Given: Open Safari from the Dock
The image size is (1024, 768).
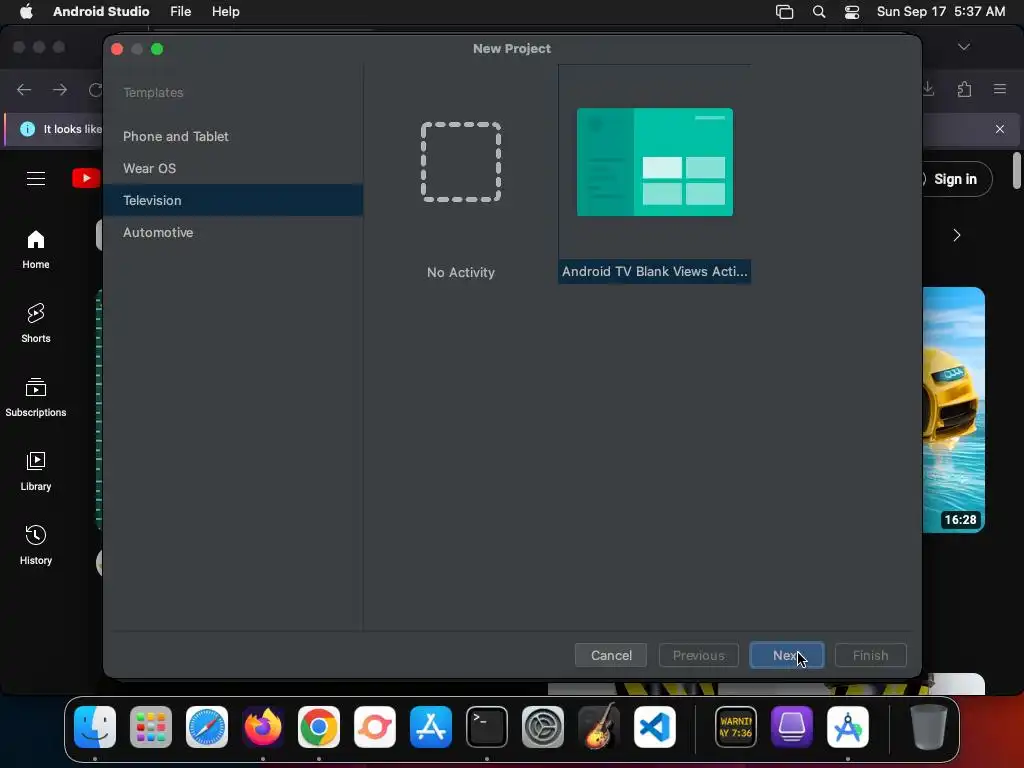Looking at the screenshot, I should point(207,727).
